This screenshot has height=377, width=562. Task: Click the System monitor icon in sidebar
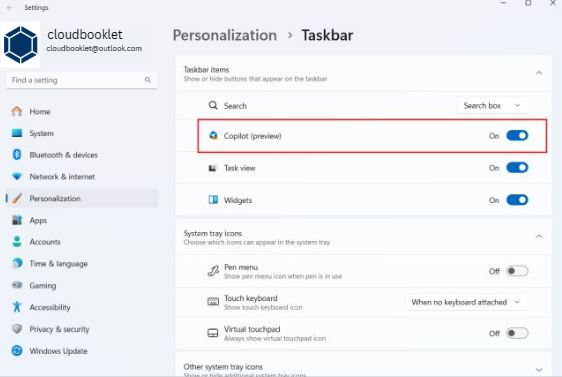(16, 133)
